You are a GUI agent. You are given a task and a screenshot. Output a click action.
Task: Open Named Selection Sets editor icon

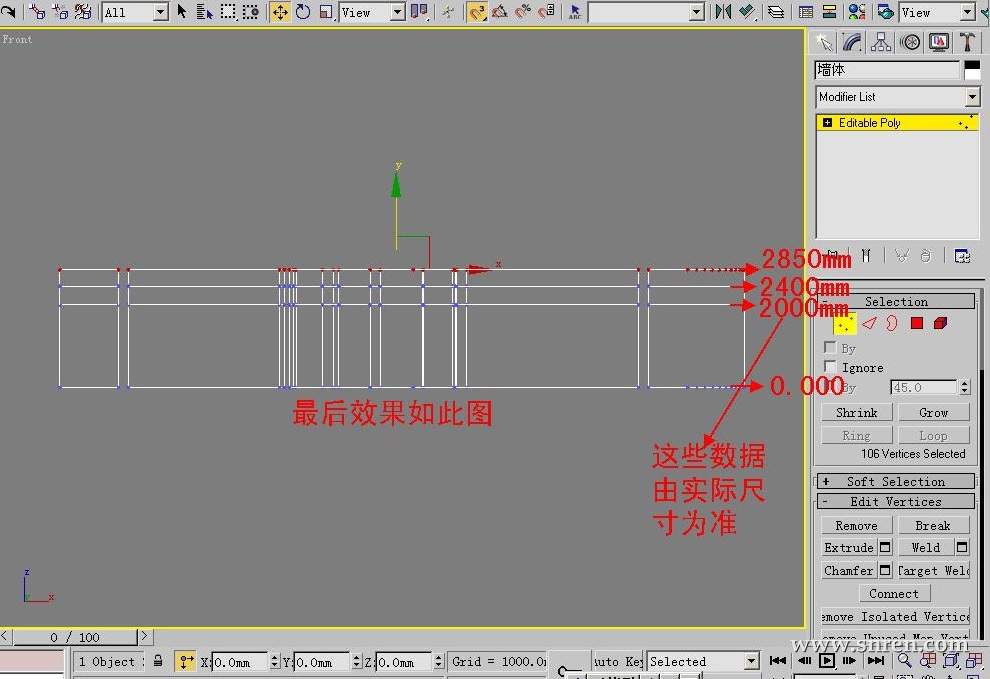tap(575, 11)
